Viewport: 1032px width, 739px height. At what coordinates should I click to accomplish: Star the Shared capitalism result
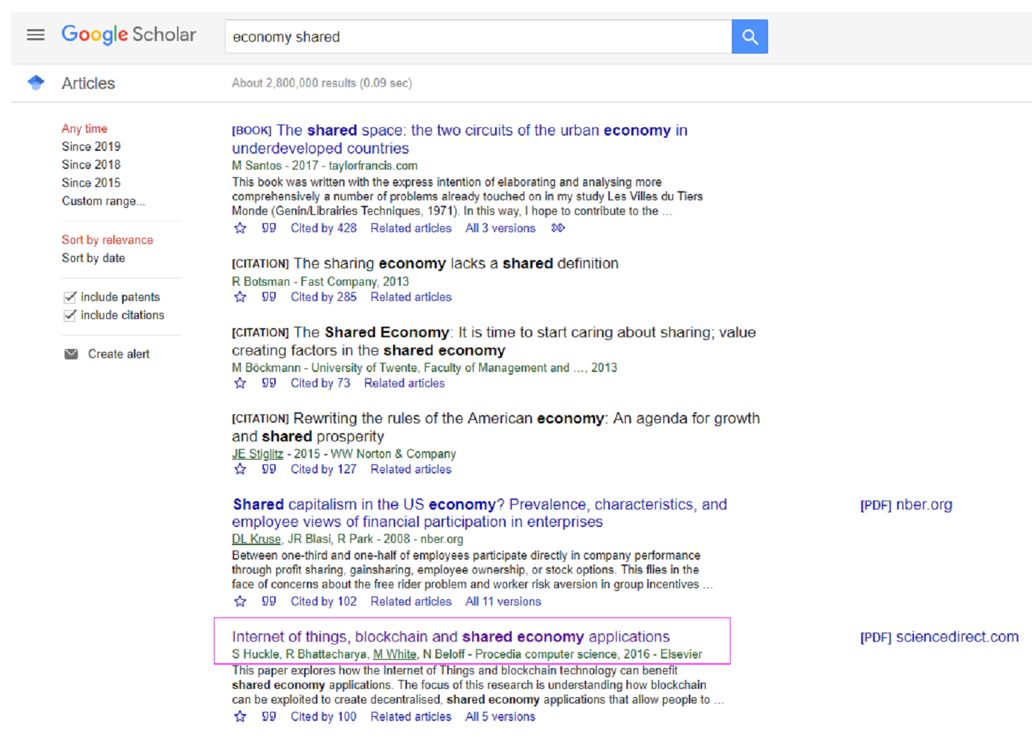[240, 602]
